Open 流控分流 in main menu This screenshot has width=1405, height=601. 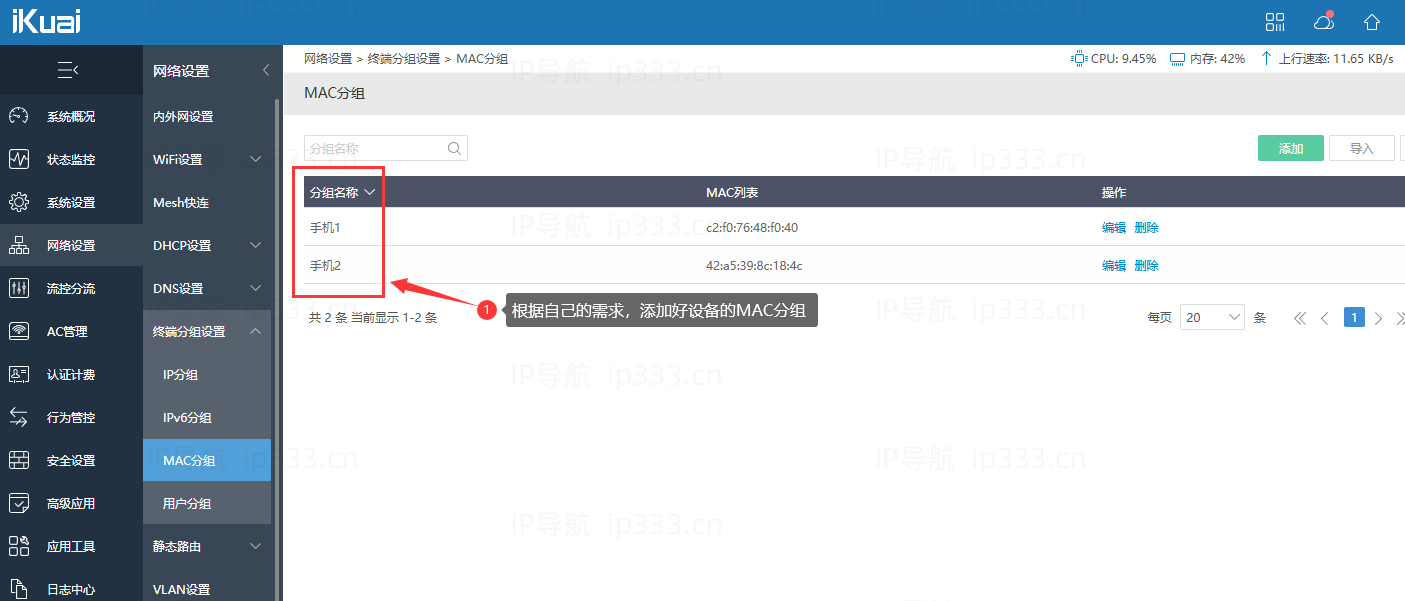tap(71, 288)
